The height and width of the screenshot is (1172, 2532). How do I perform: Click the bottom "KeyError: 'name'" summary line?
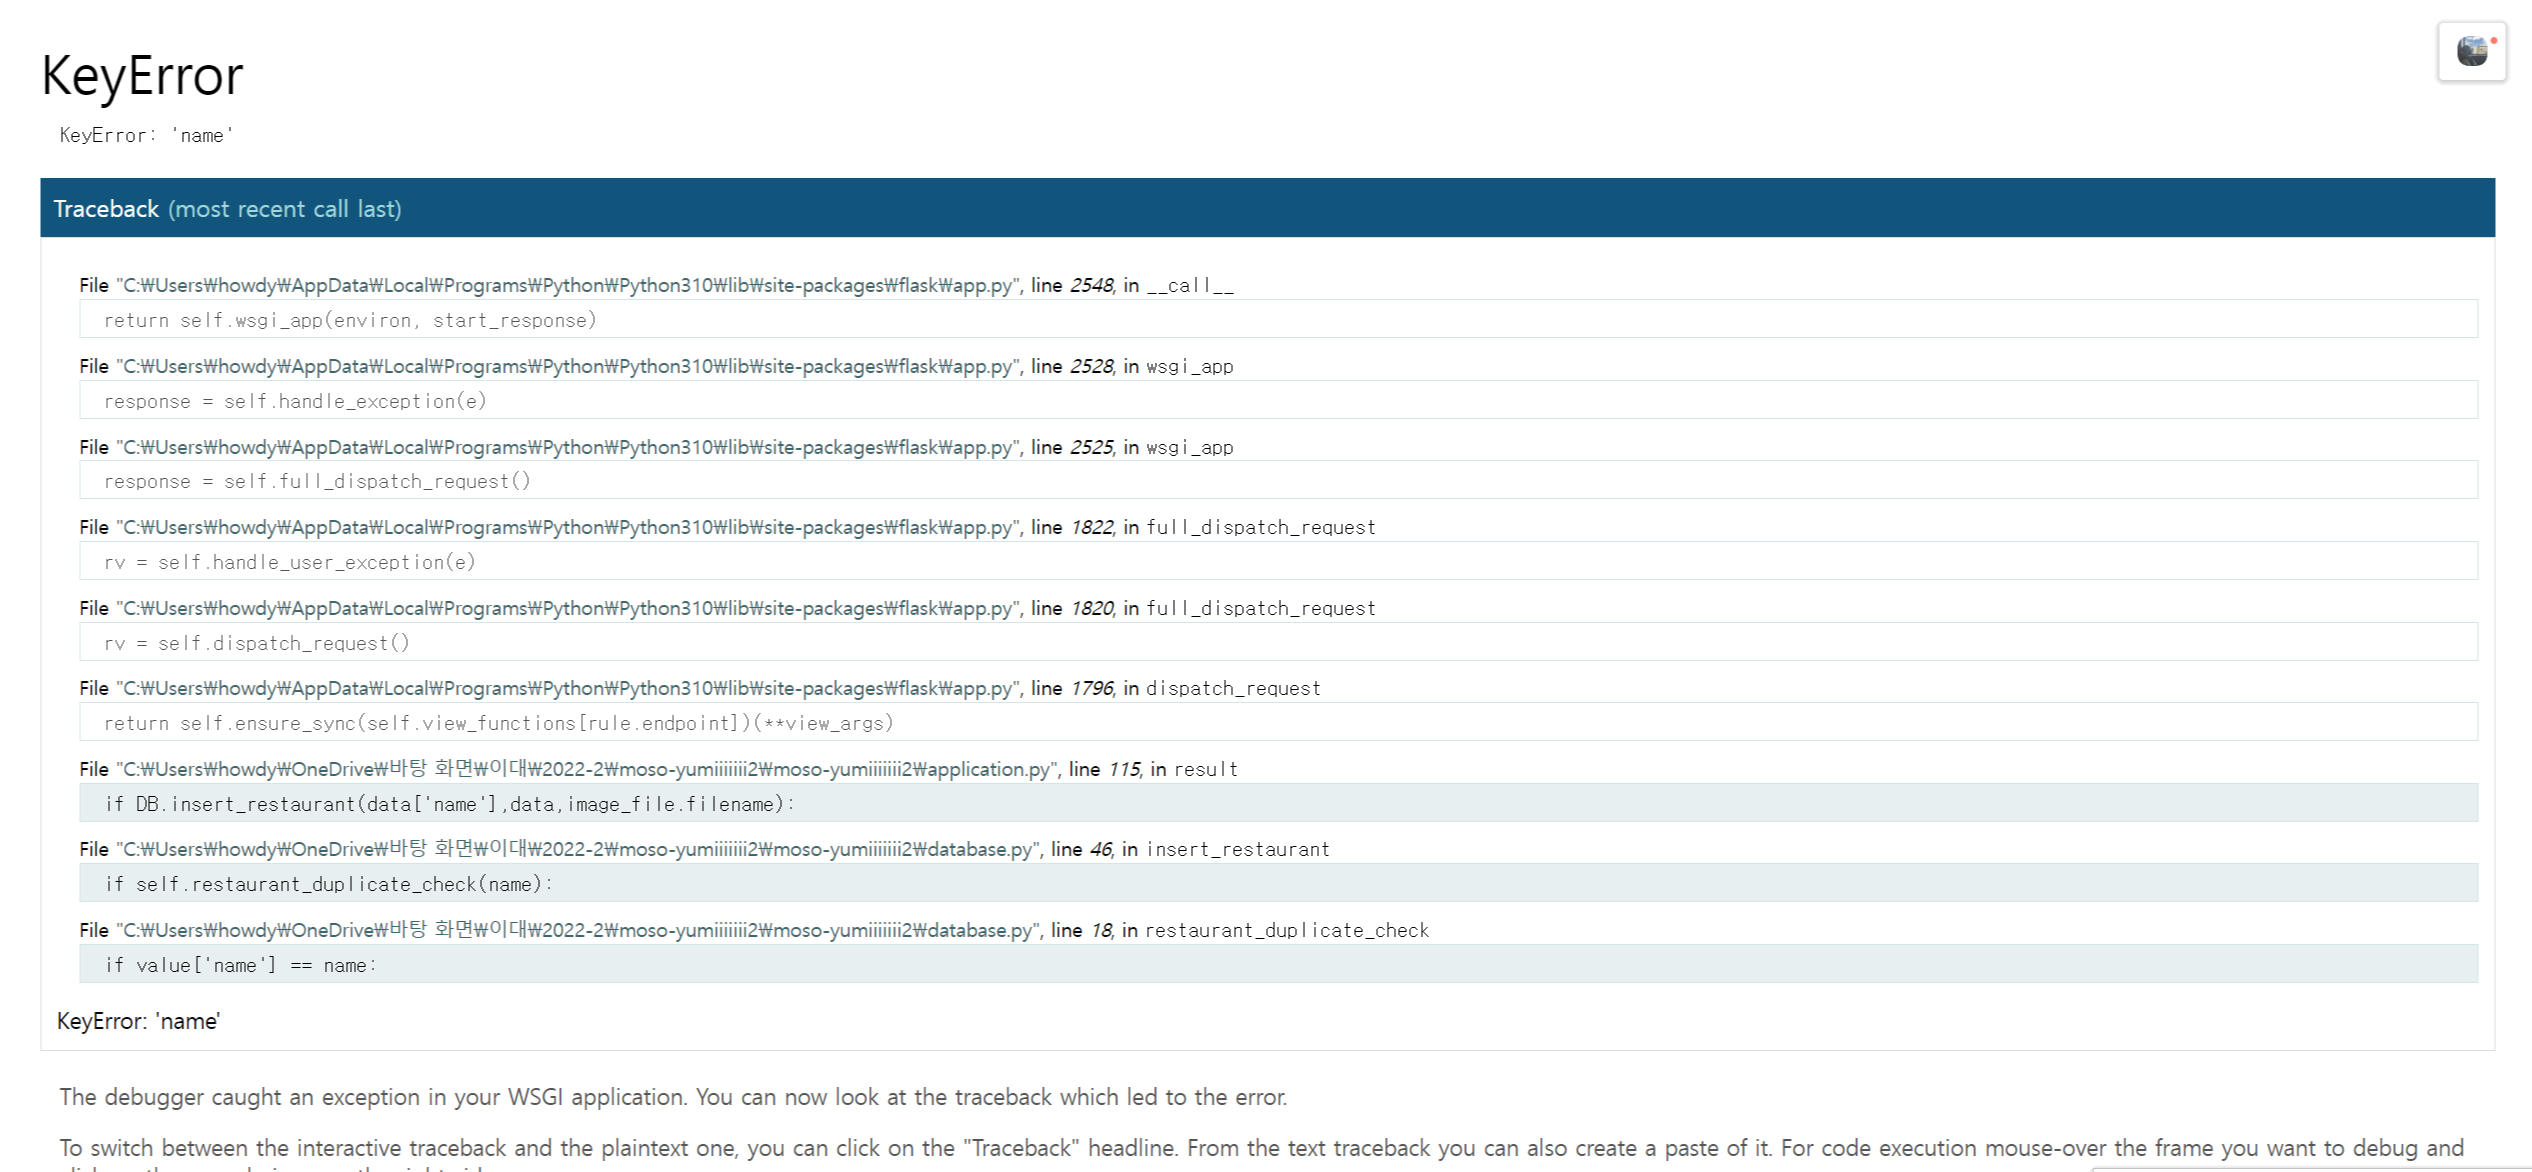pyautogui.click(x=138, y=1021)
